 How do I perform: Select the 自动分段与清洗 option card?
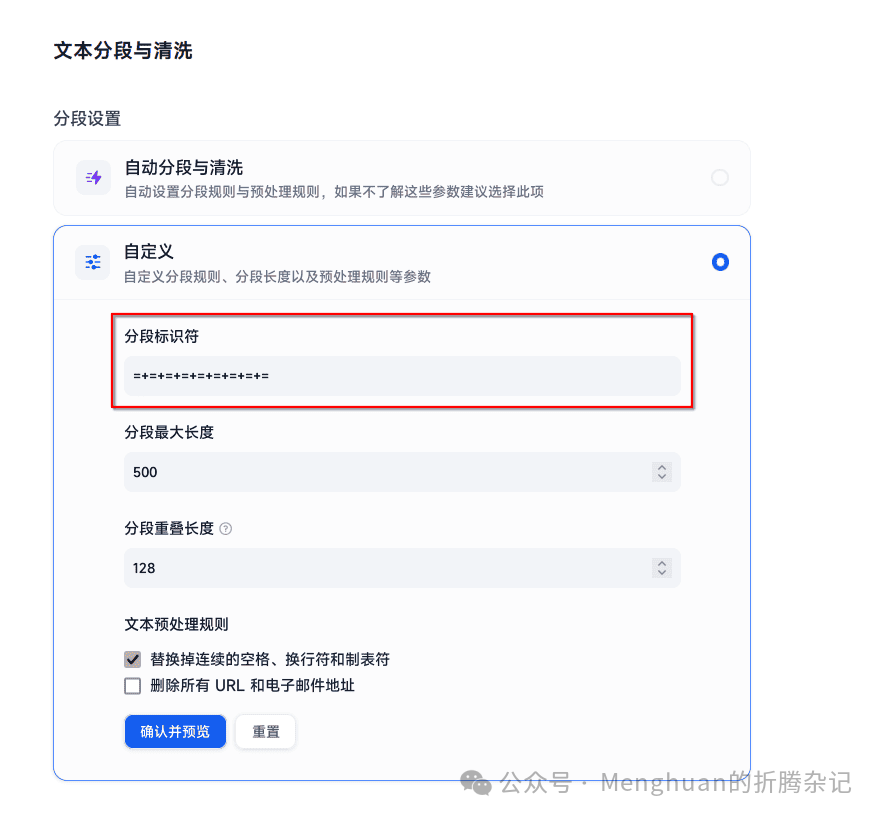(x=400, y=177)
